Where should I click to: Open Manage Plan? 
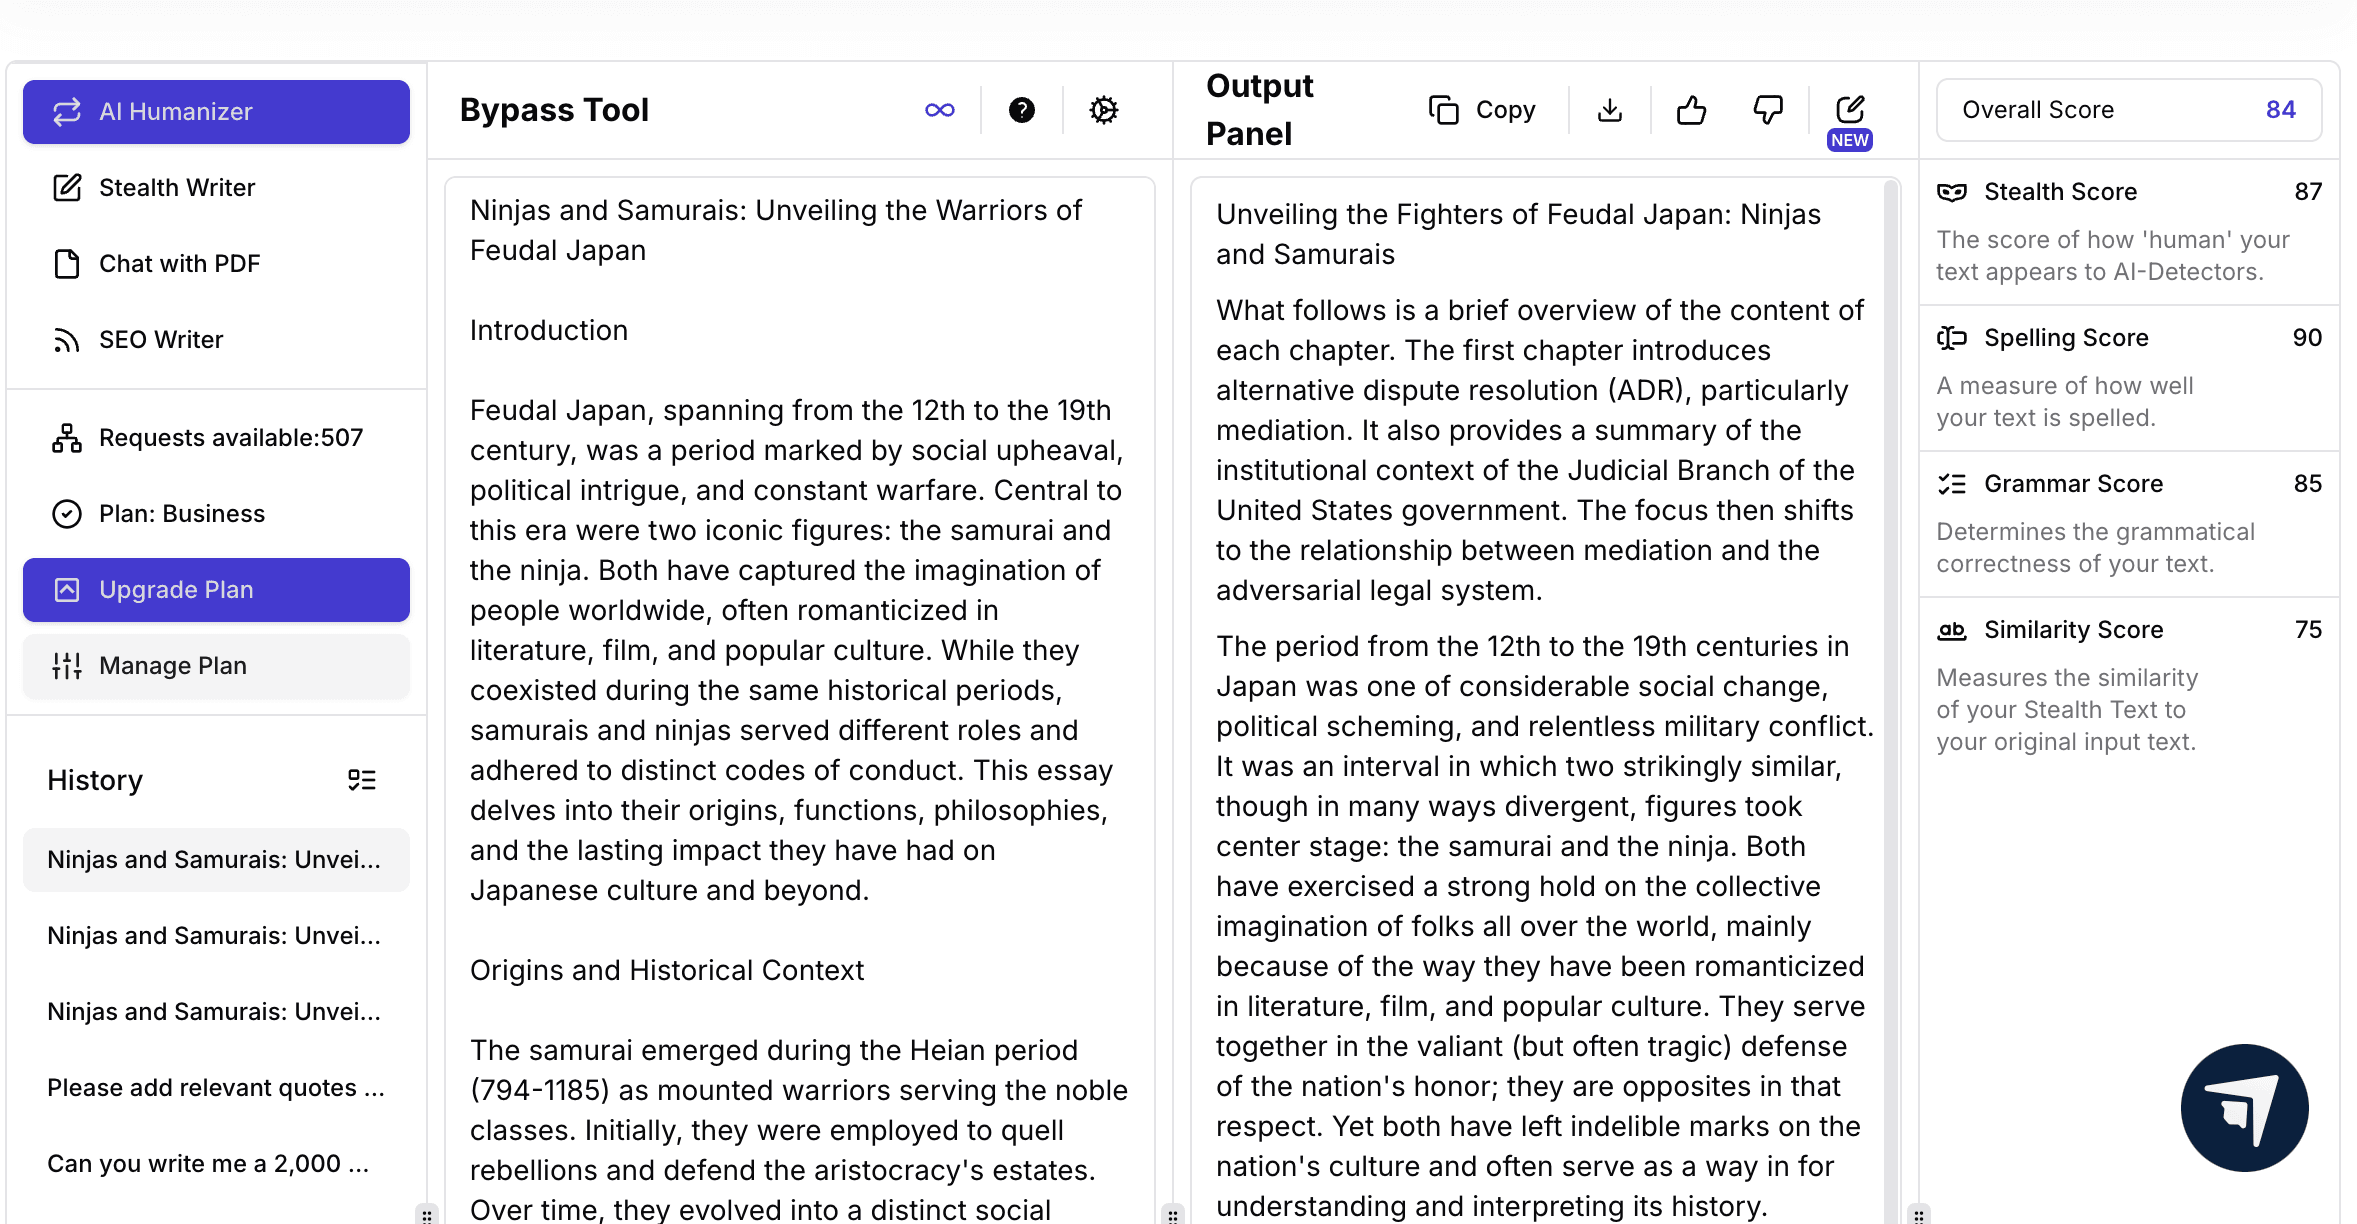pyautogui.click(x=216, y=666)
